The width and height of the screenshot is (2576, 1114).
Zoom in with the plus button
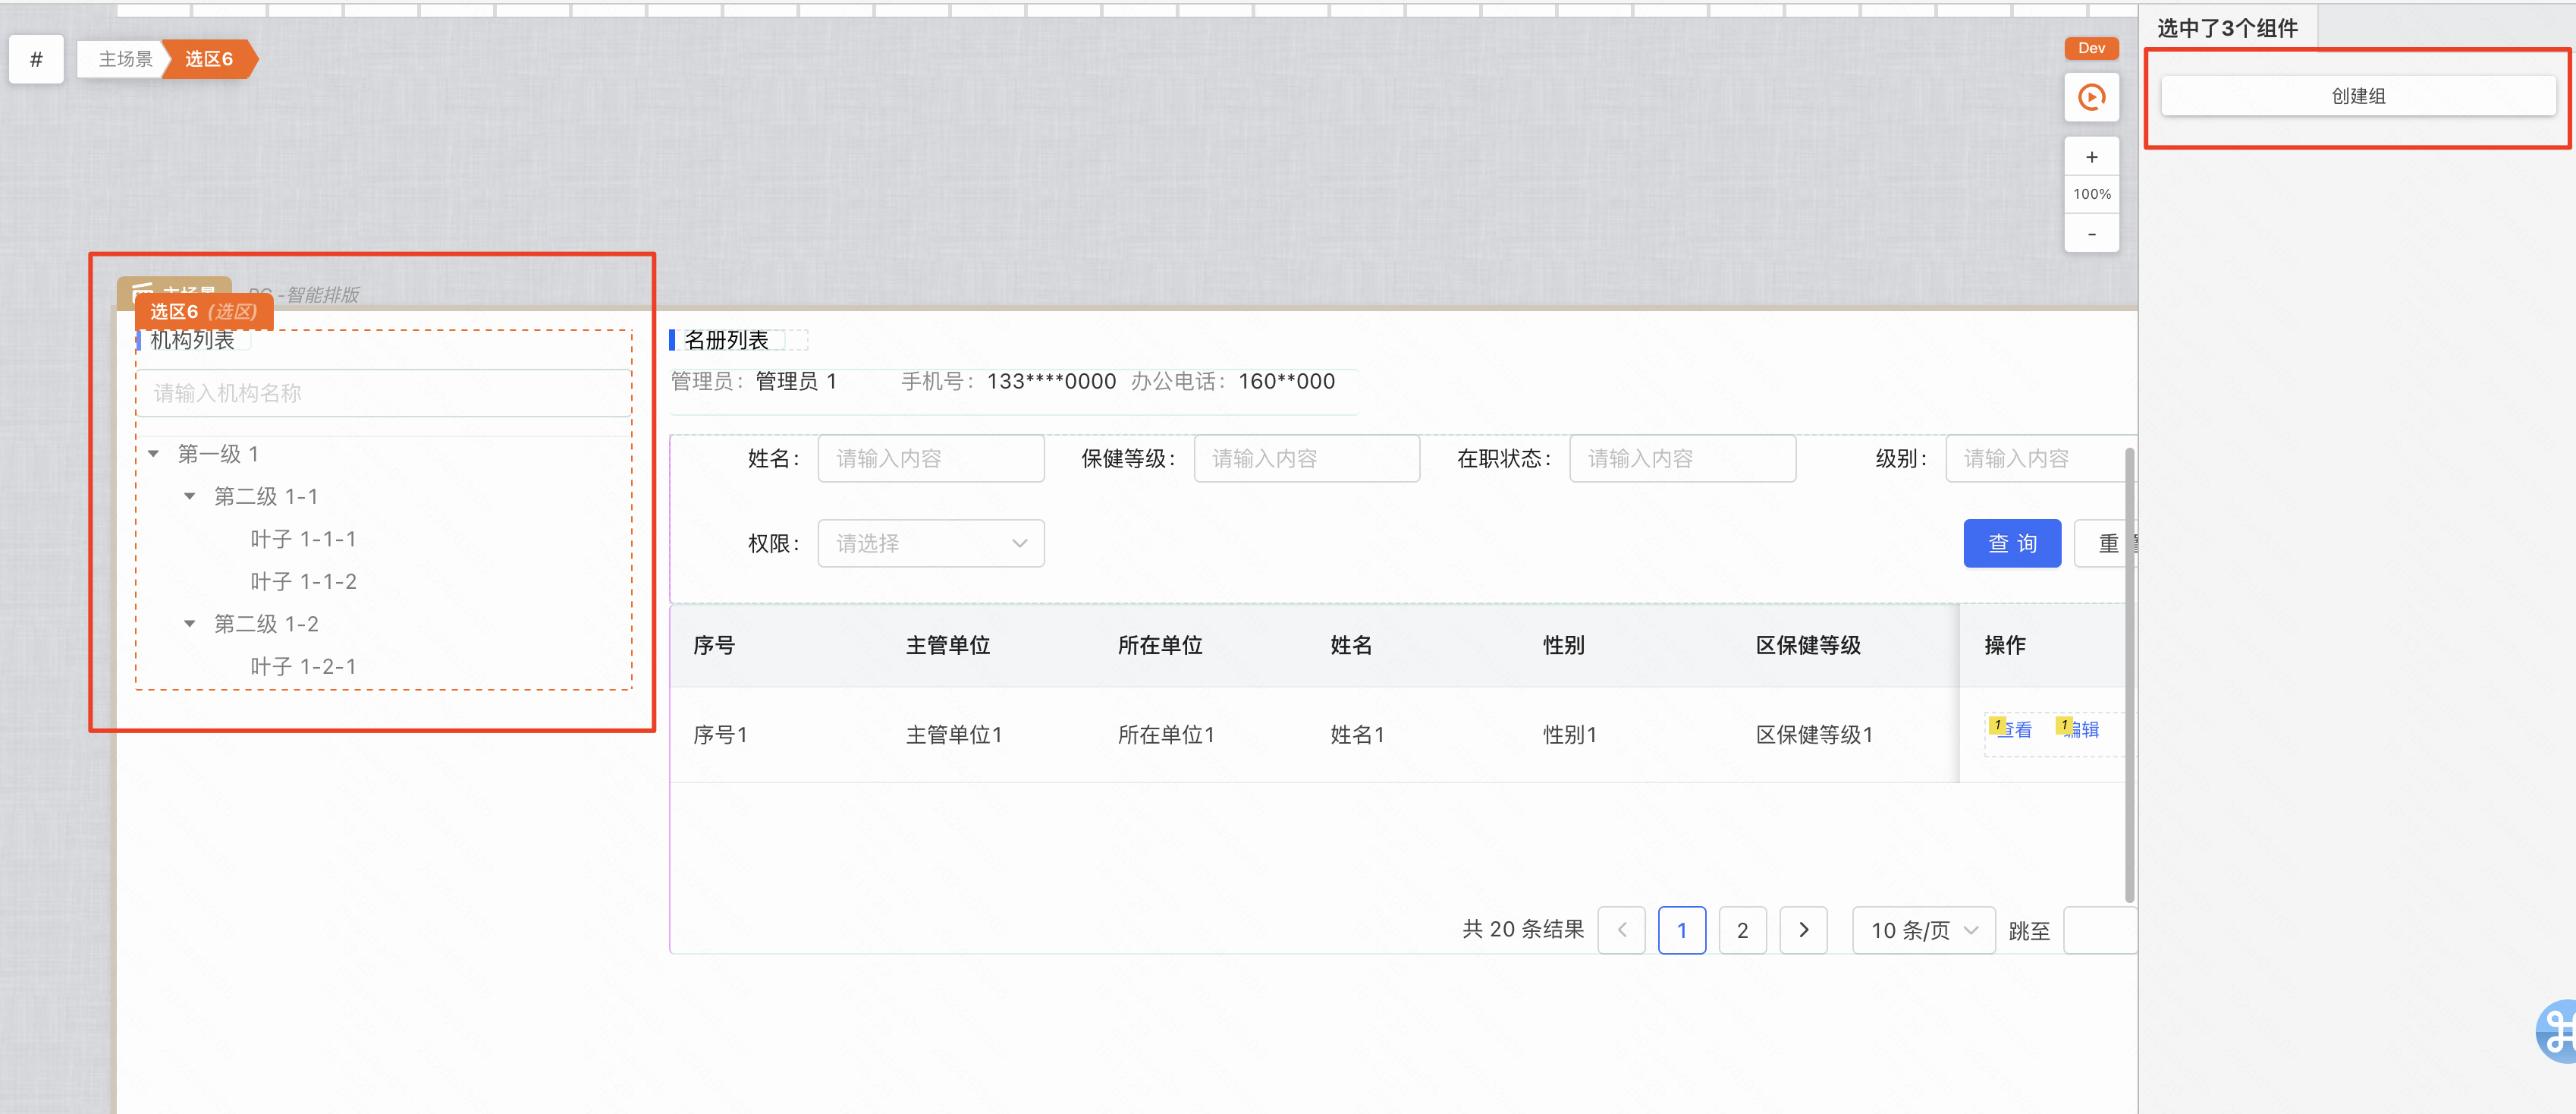[2091, 157]
